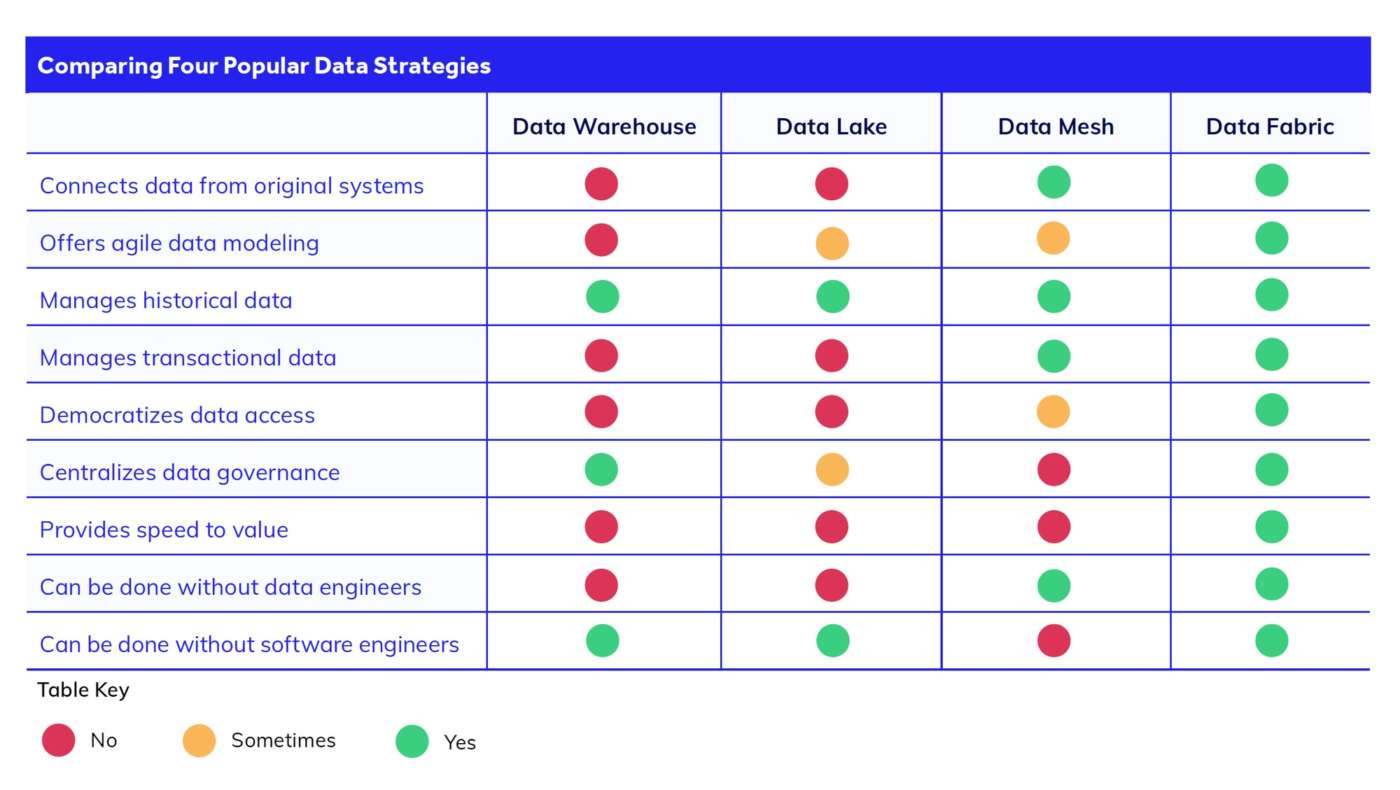This screenshot has width=1400, height=790.
Task: Click the 'Democratizes data access' row label
Action: [x=177, y=415]
